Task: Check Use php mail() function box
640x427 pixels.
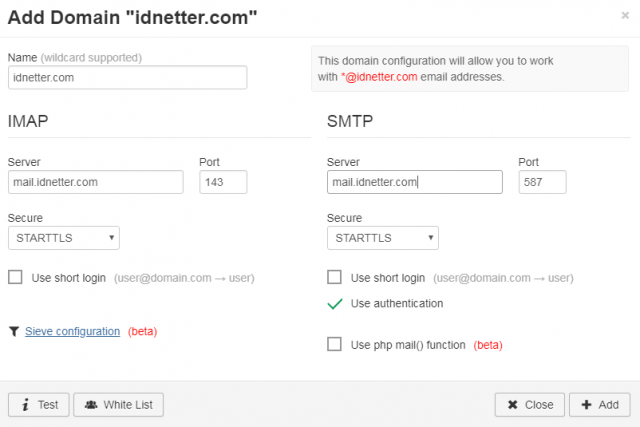Action: [x=334, y=344]
